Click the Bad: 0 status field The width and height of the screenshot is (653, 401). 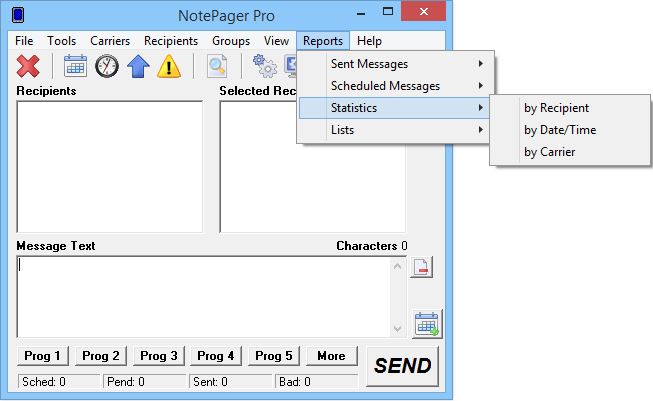pos(316,382)
